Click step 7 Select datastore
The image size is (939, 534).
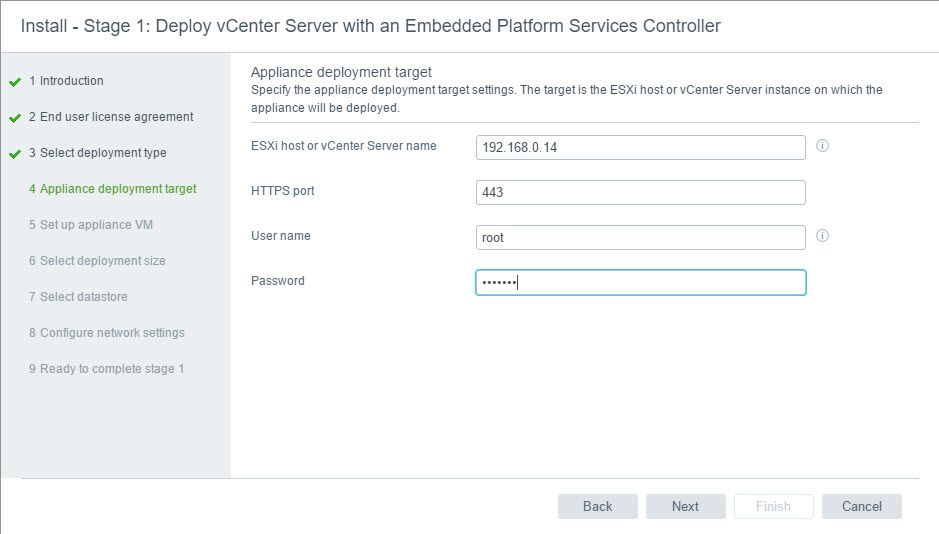(x=78, y=297)
